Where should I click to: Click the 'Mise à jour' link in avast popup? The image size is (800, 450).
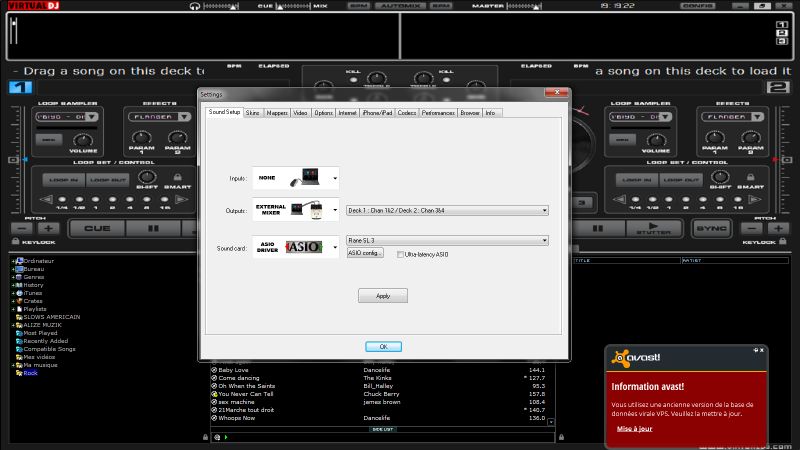pyautogui.click(x=634, y=428)
